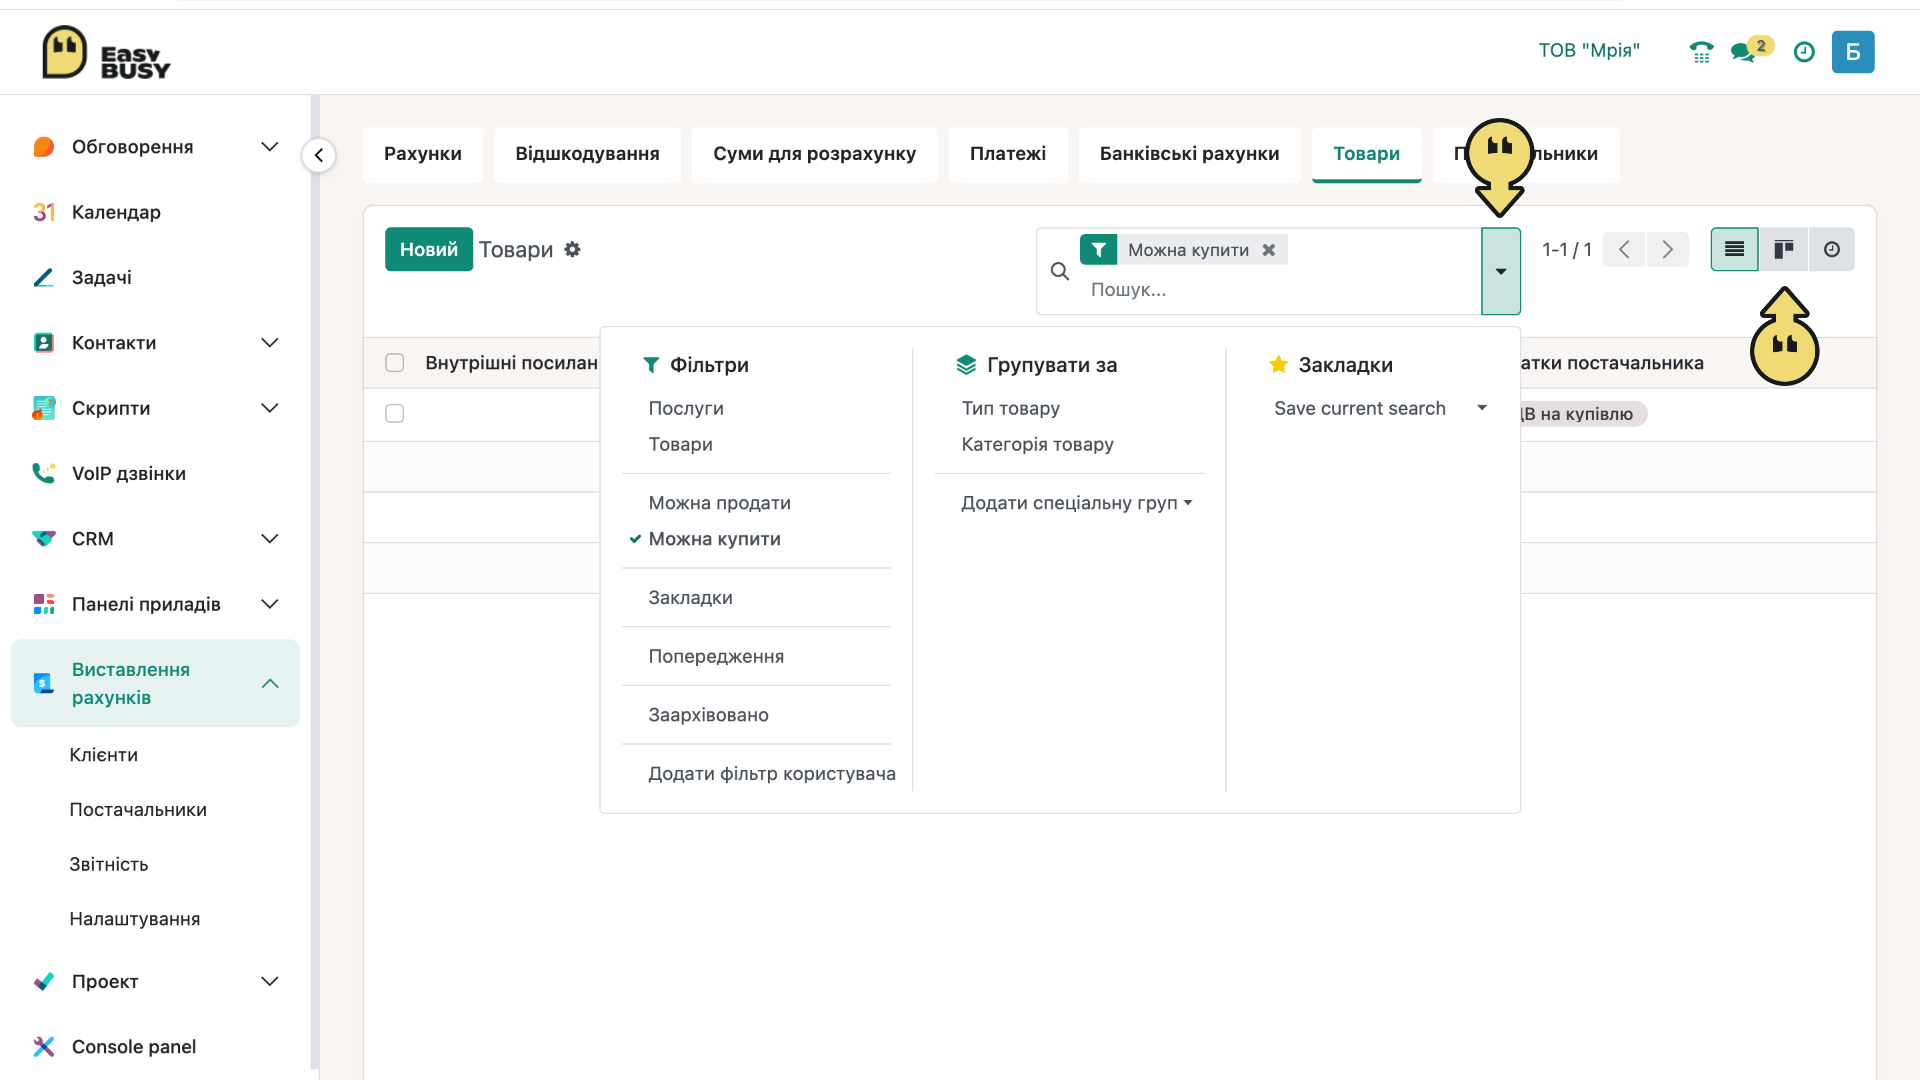Open chat messages icon with badge 2

tap(1751, 50)
